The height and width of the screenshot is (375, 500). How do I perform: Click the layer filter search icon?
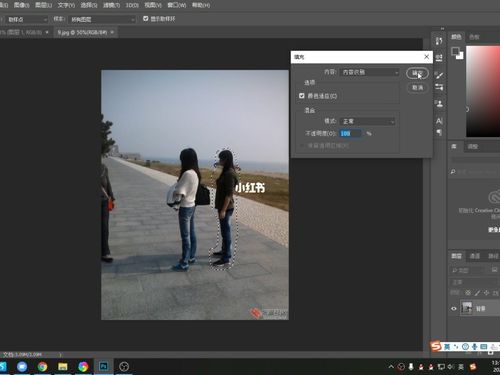(x=454, y=270)
